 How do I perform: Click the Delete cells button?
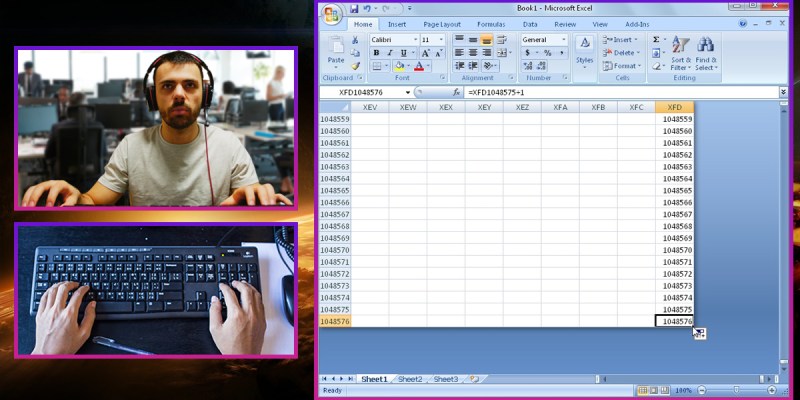[622, 53]
